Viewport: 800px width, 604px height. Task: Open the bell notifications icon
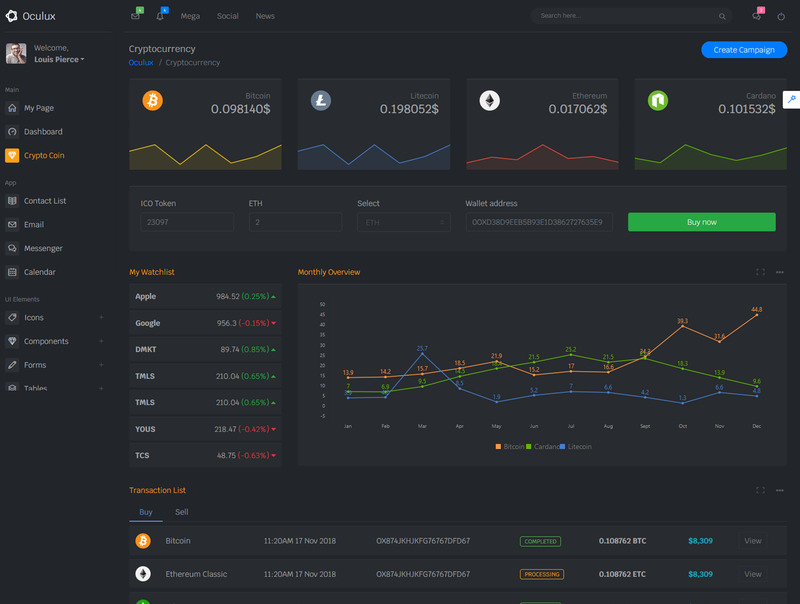(x=160, y=16)
